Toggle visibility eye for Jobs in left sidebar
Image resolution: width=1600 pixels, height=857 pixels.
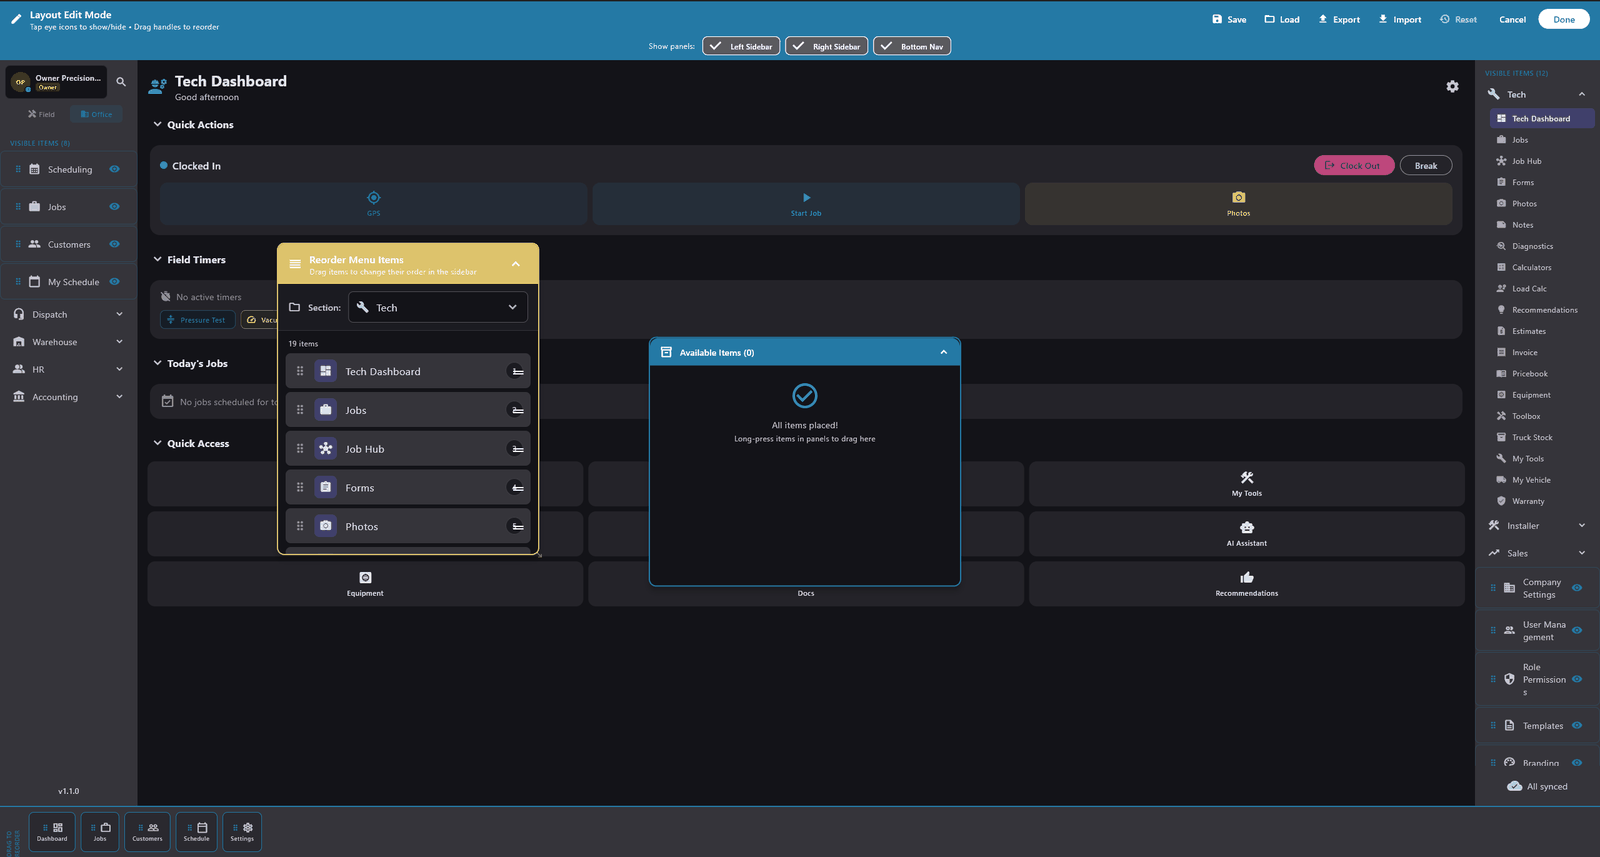point(114,207)
